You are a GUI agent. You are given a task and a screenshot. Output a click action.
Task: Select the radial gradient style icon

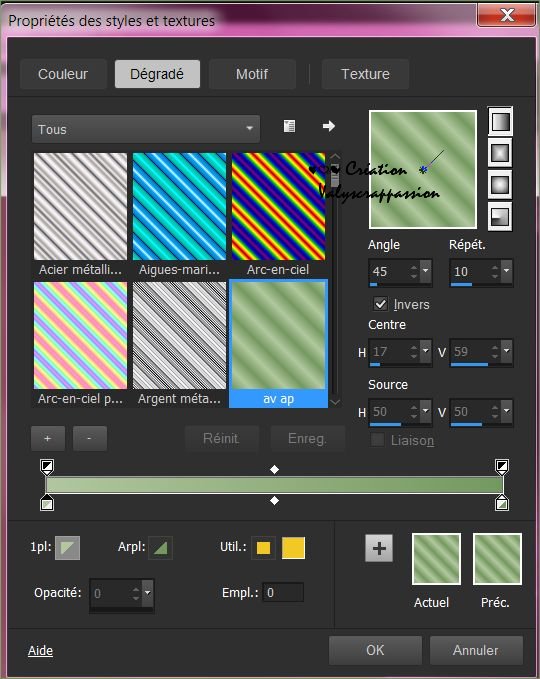(500, 216)
